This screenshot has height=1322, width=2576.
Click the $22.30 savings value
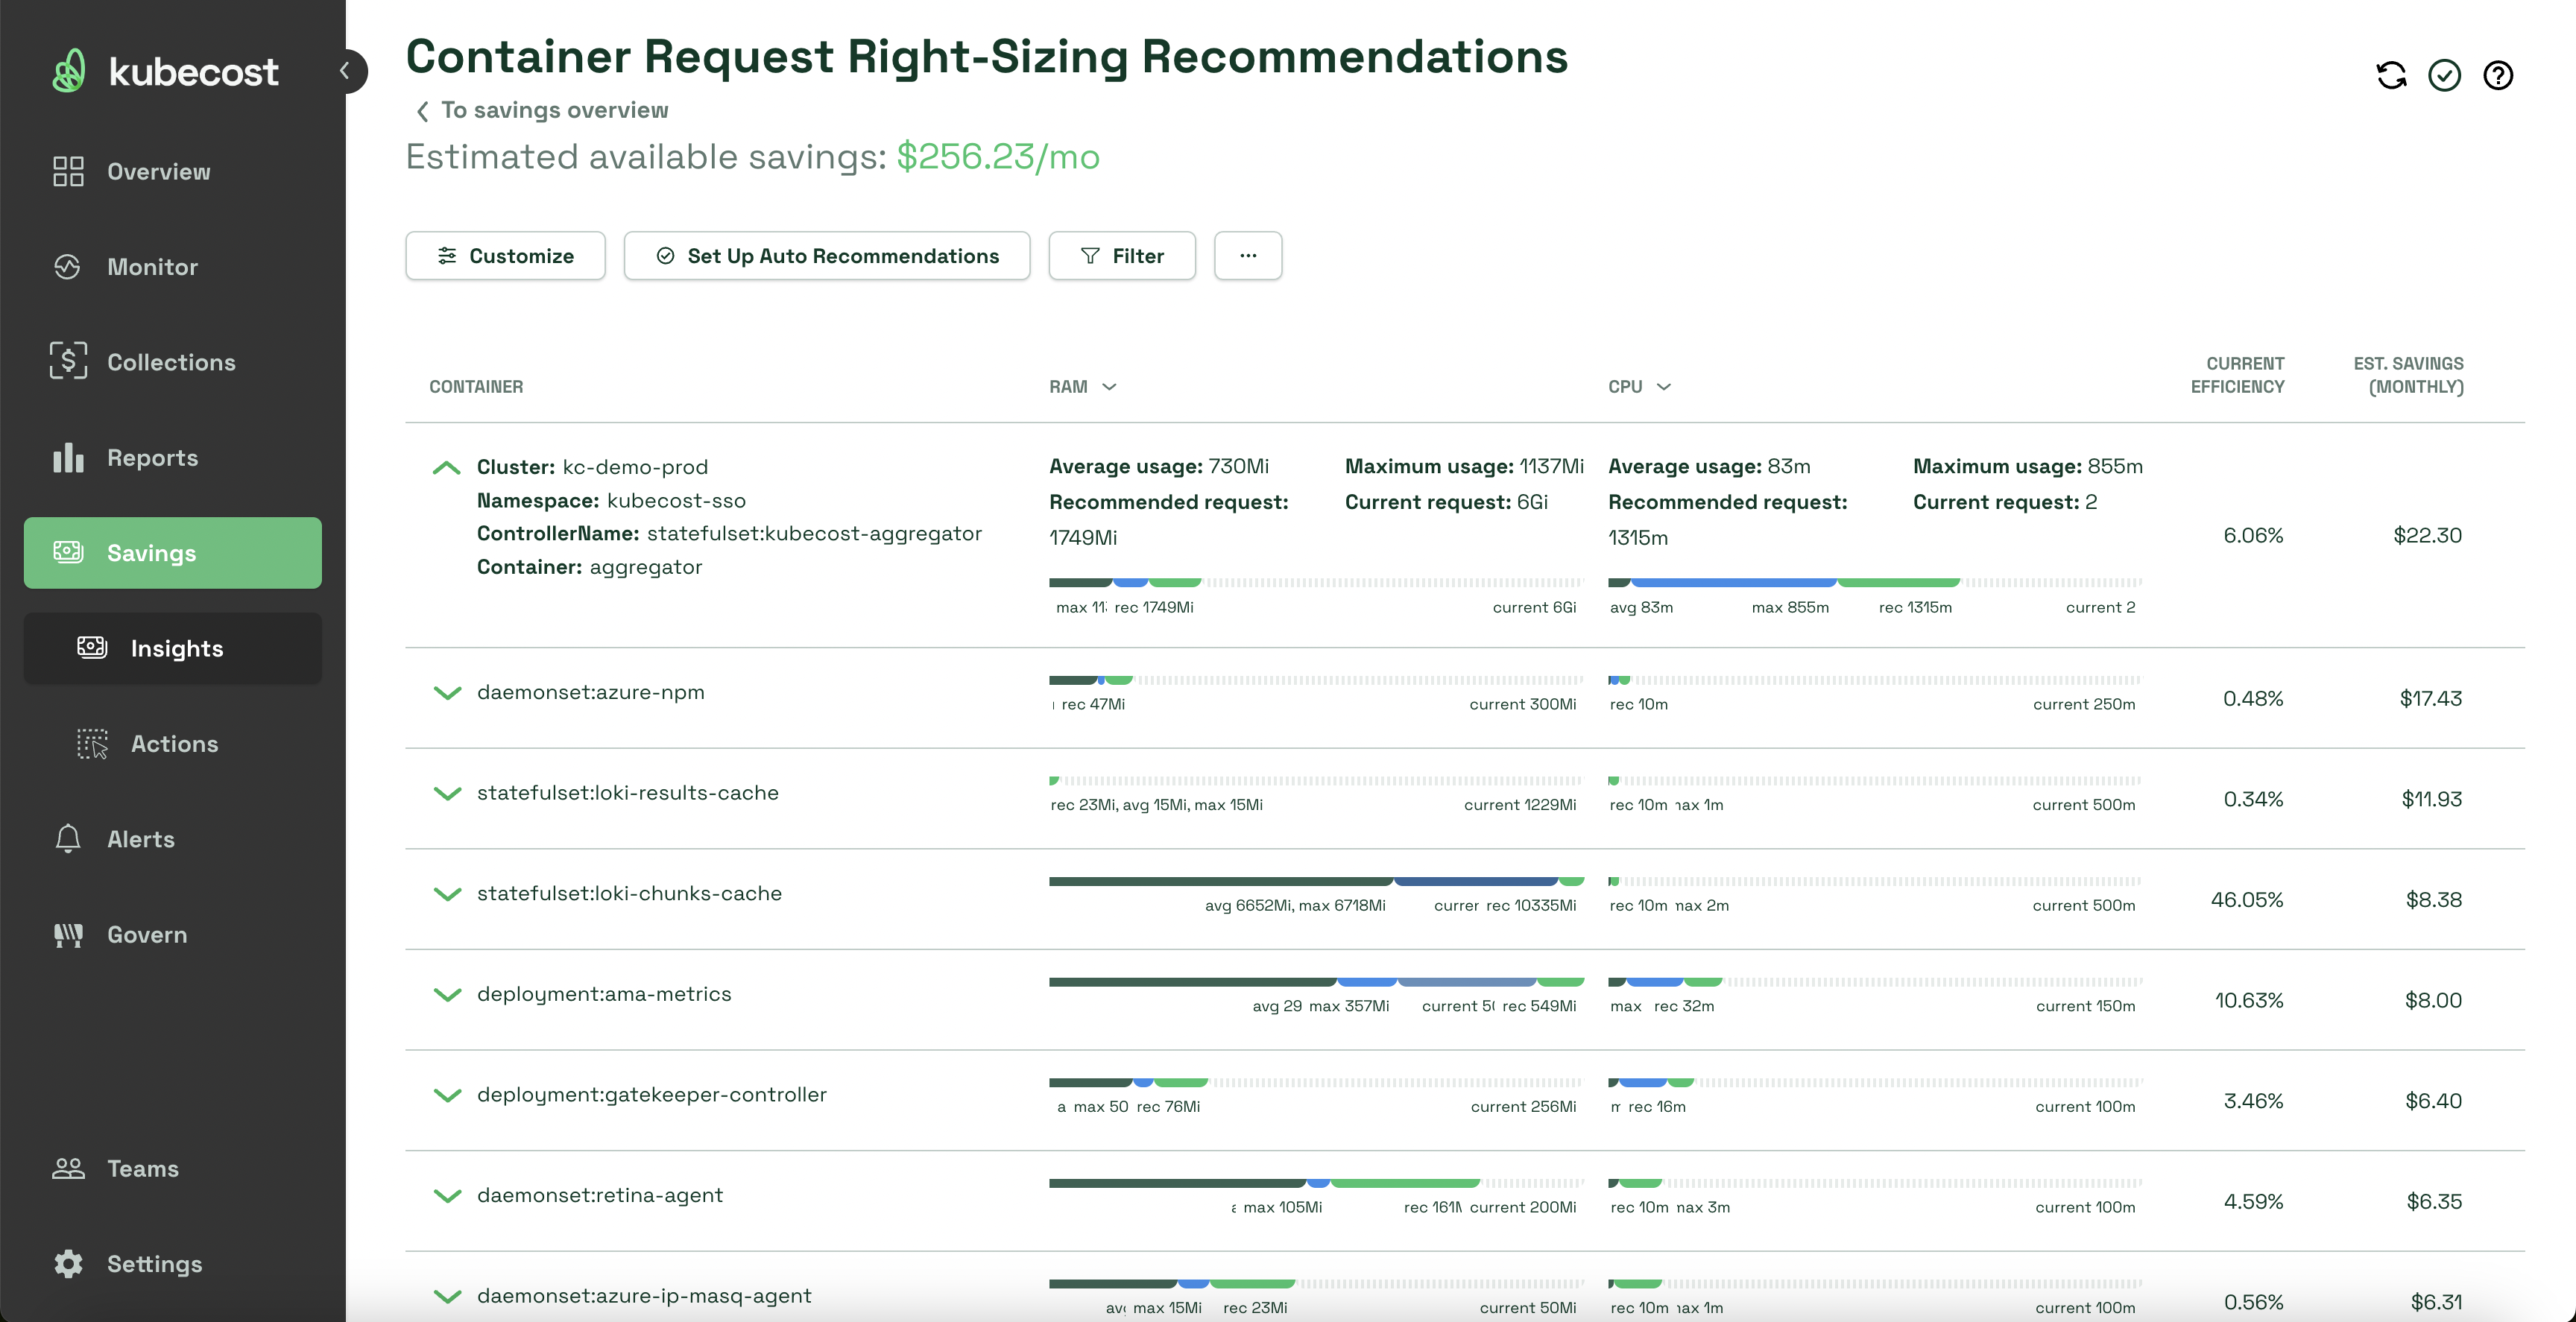2427,535
